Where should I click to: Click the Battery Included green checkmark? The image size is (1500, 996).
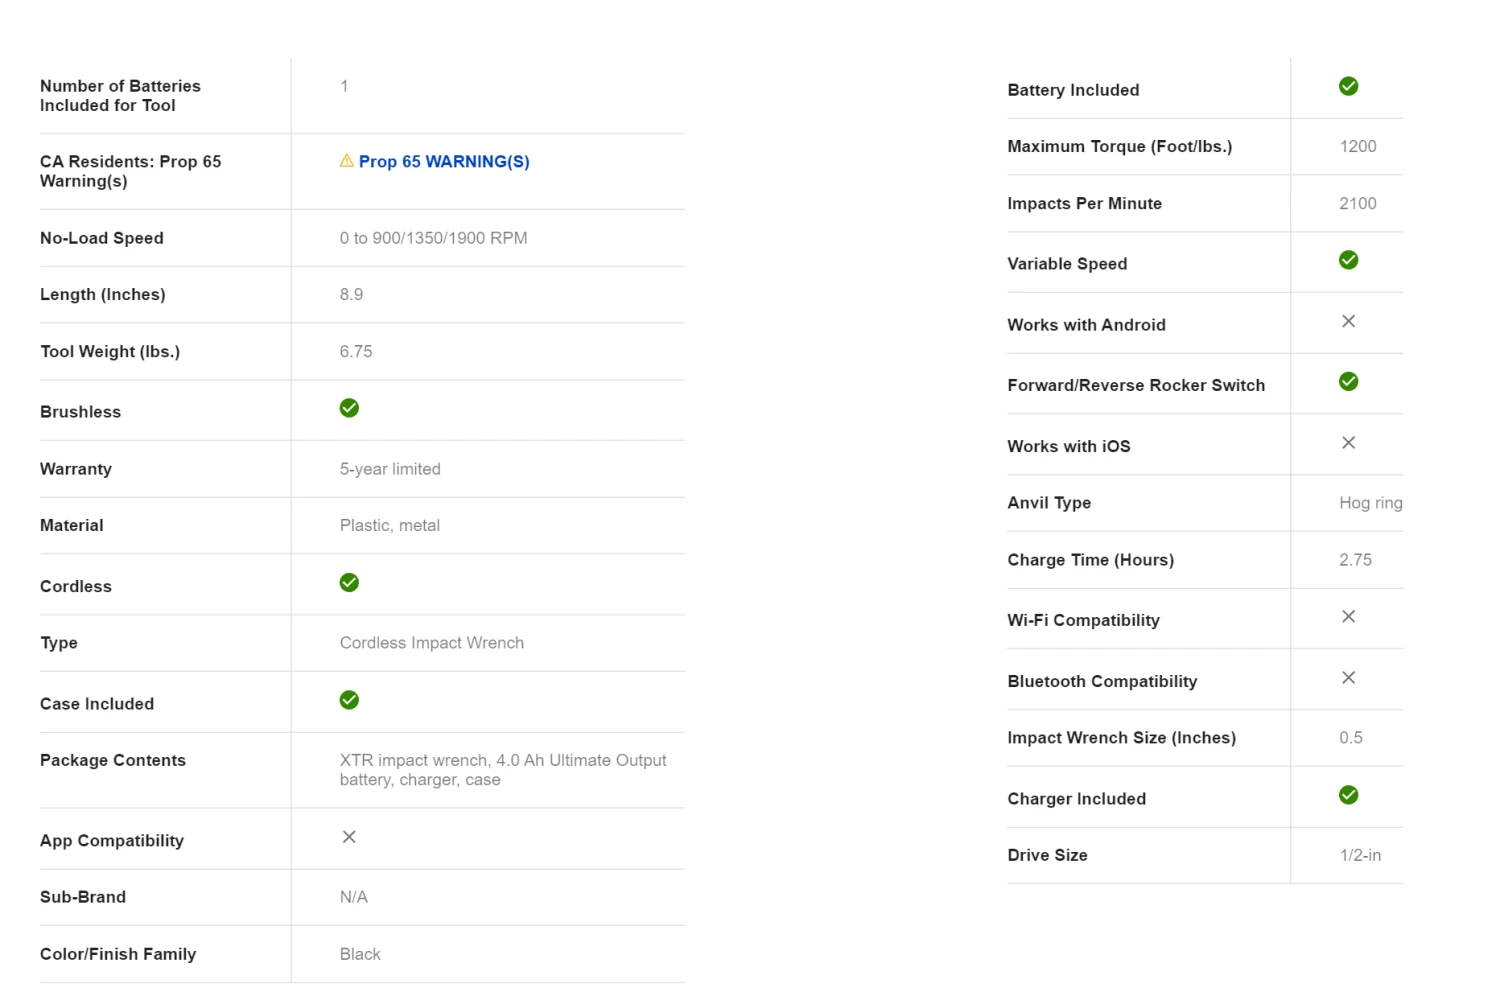[x=1348, y=86]
